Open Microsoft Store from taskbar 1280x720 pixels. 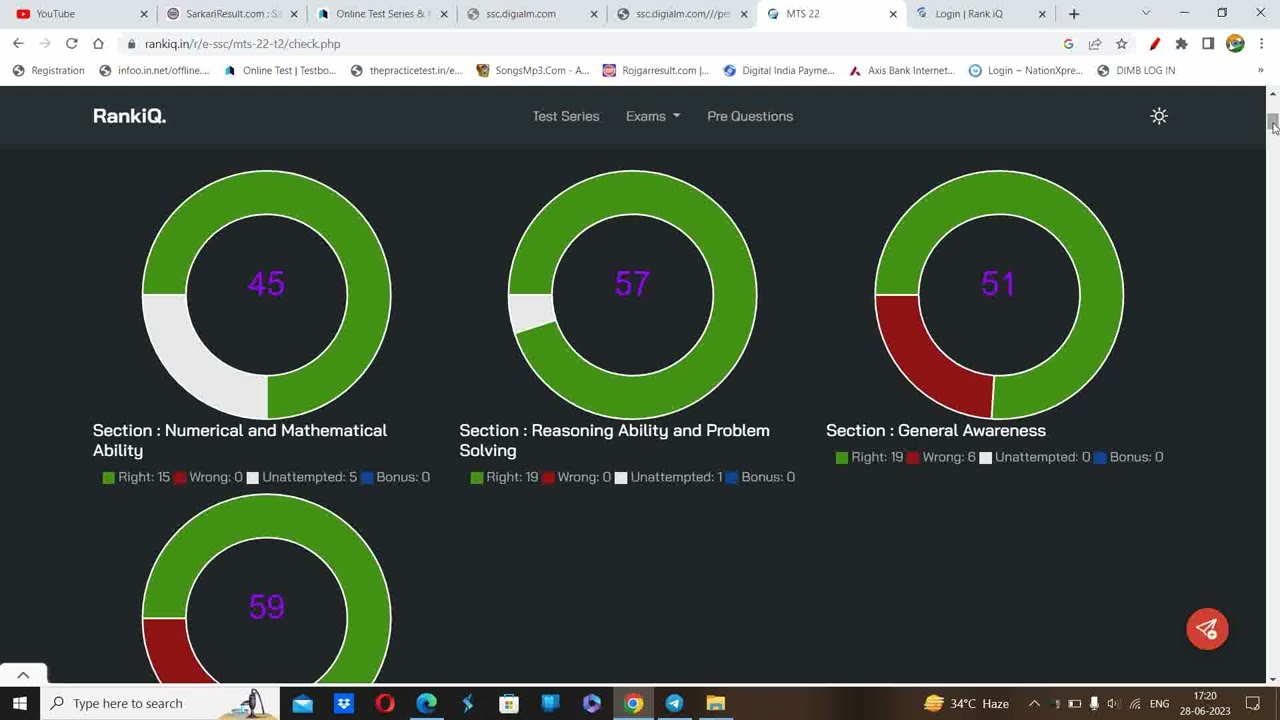coord(509,704)
